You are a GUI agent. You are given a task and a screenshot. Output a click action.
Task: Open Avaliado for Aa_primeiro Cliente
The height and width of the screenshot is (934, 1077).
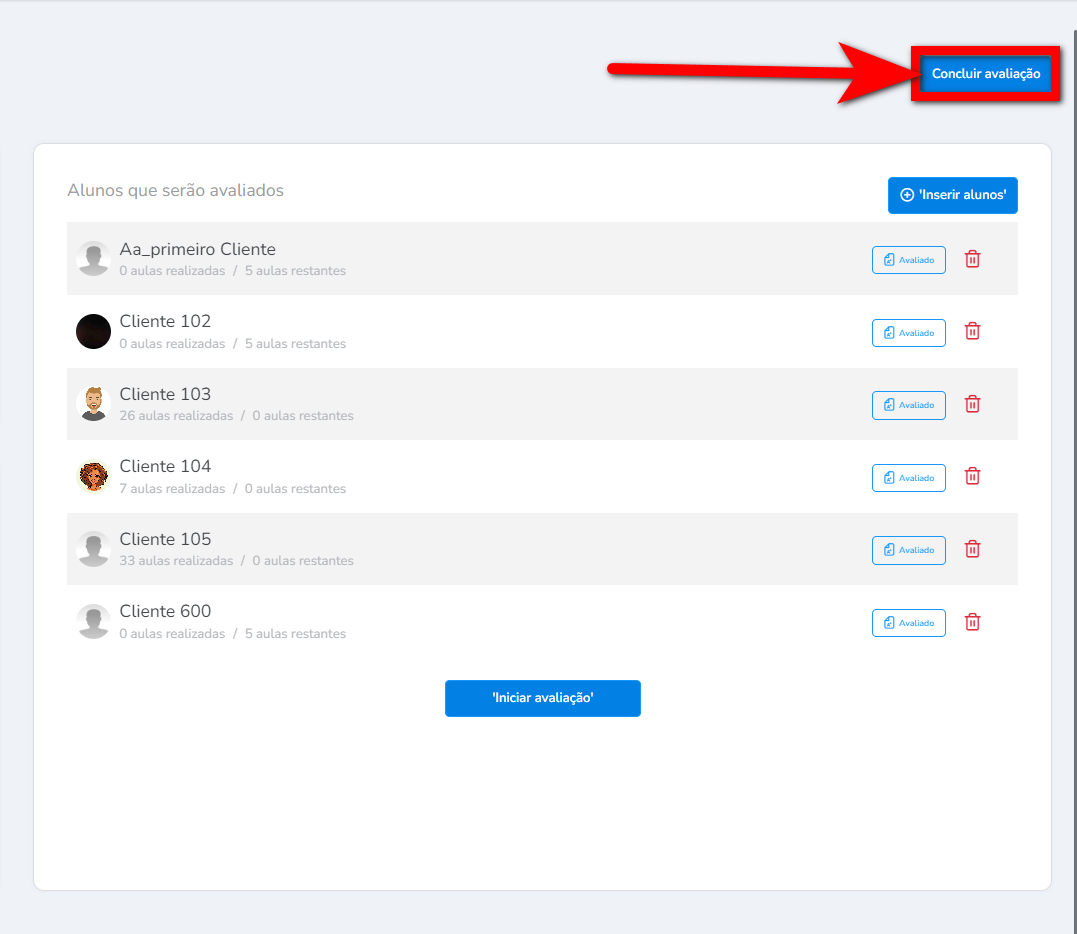(908, 260)
